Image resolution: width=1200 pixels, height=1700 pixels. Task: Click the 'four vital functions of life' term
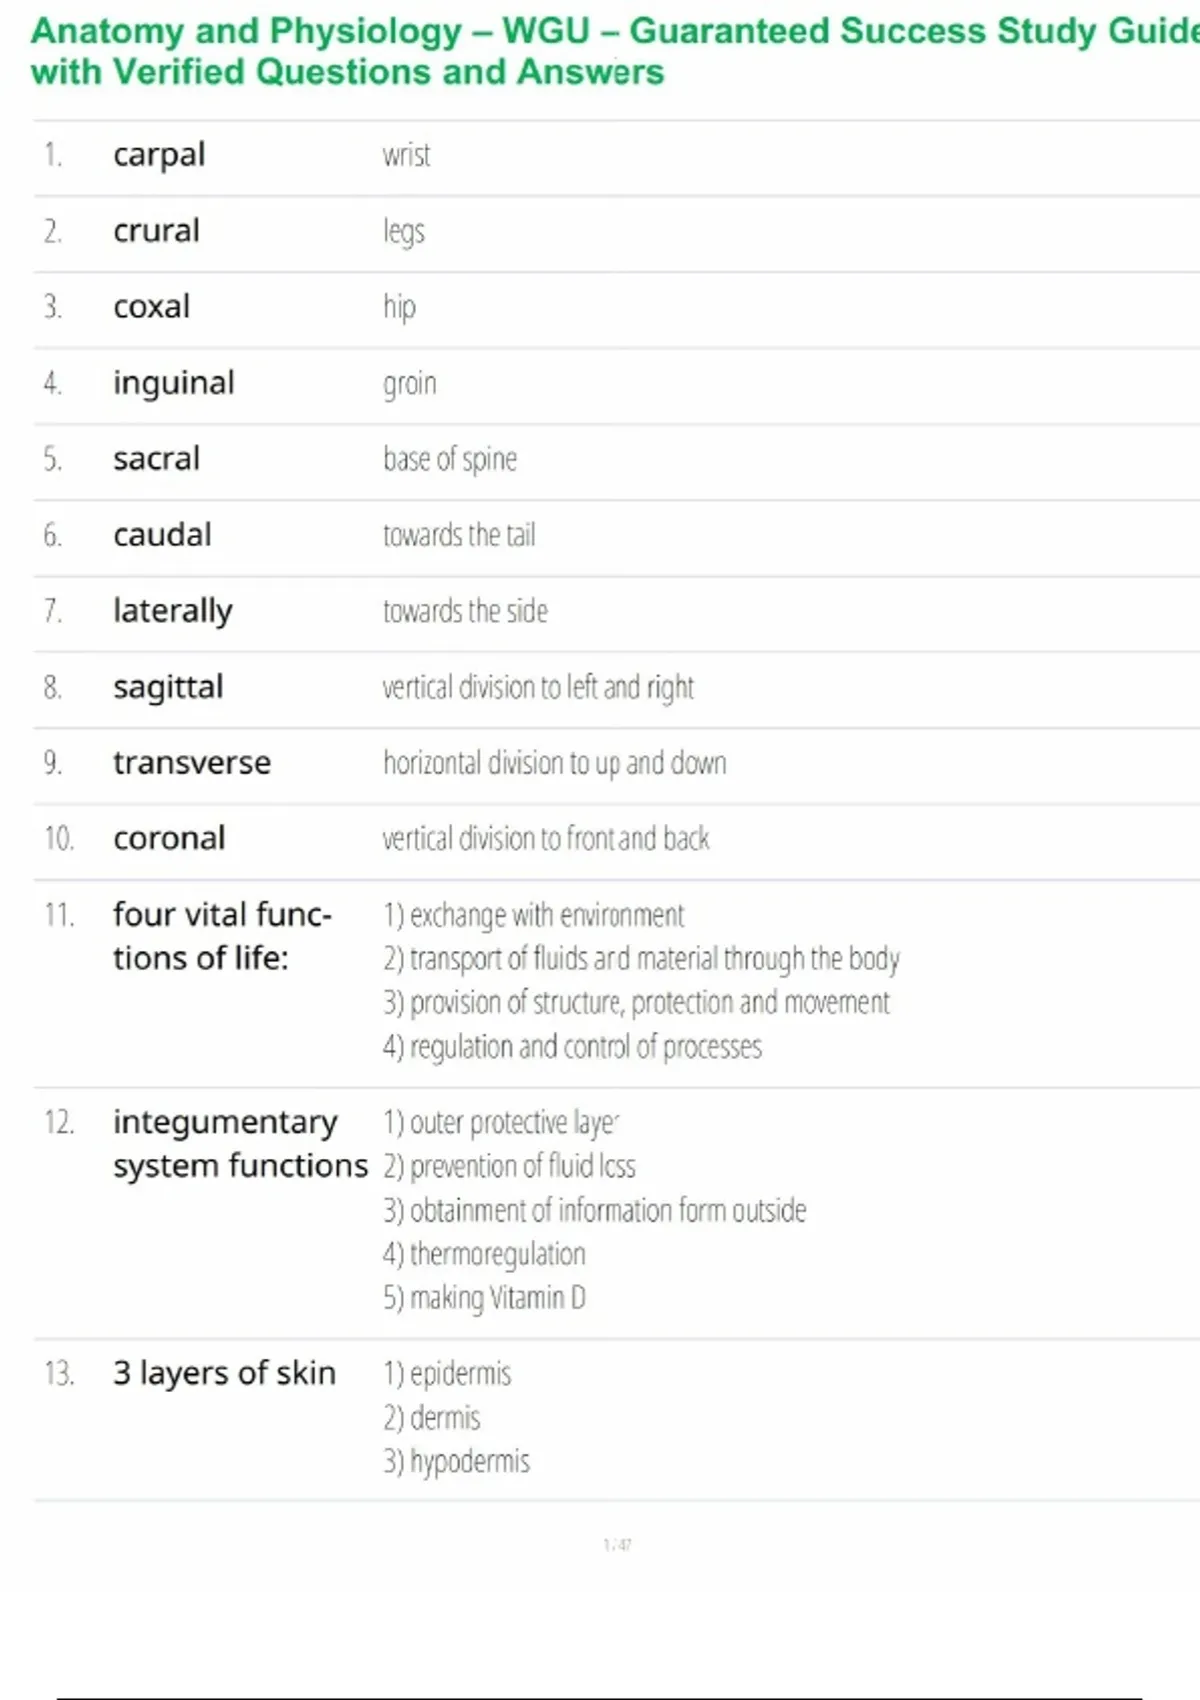click(221, 936)
